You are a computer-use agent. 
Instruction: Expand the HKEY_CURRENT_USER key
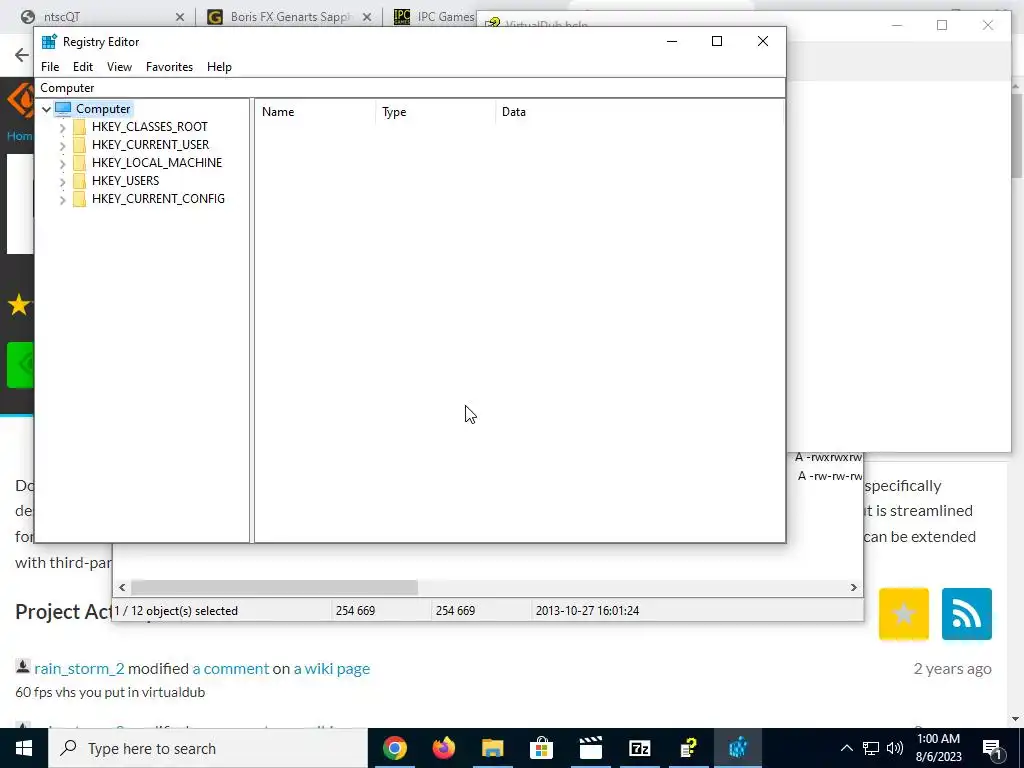click(63, 145)
